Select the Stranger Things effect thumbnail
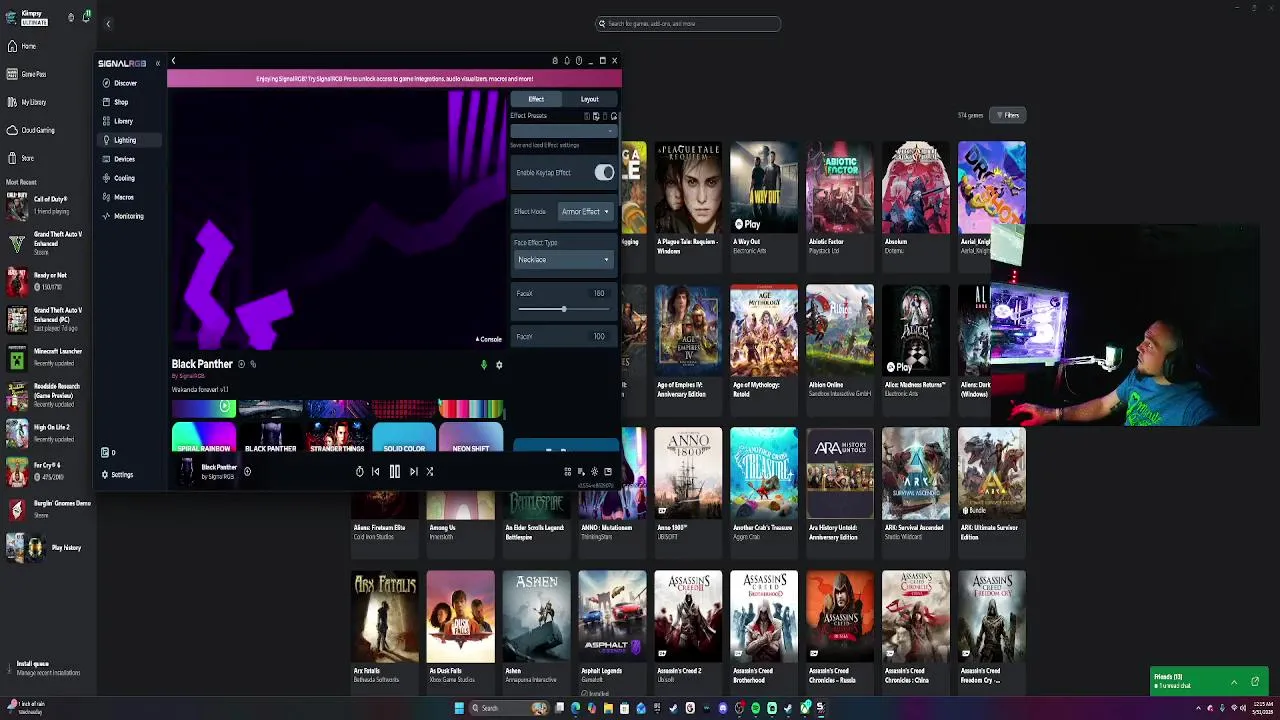This screenshot has height=720, width=1280. point(337,438)
